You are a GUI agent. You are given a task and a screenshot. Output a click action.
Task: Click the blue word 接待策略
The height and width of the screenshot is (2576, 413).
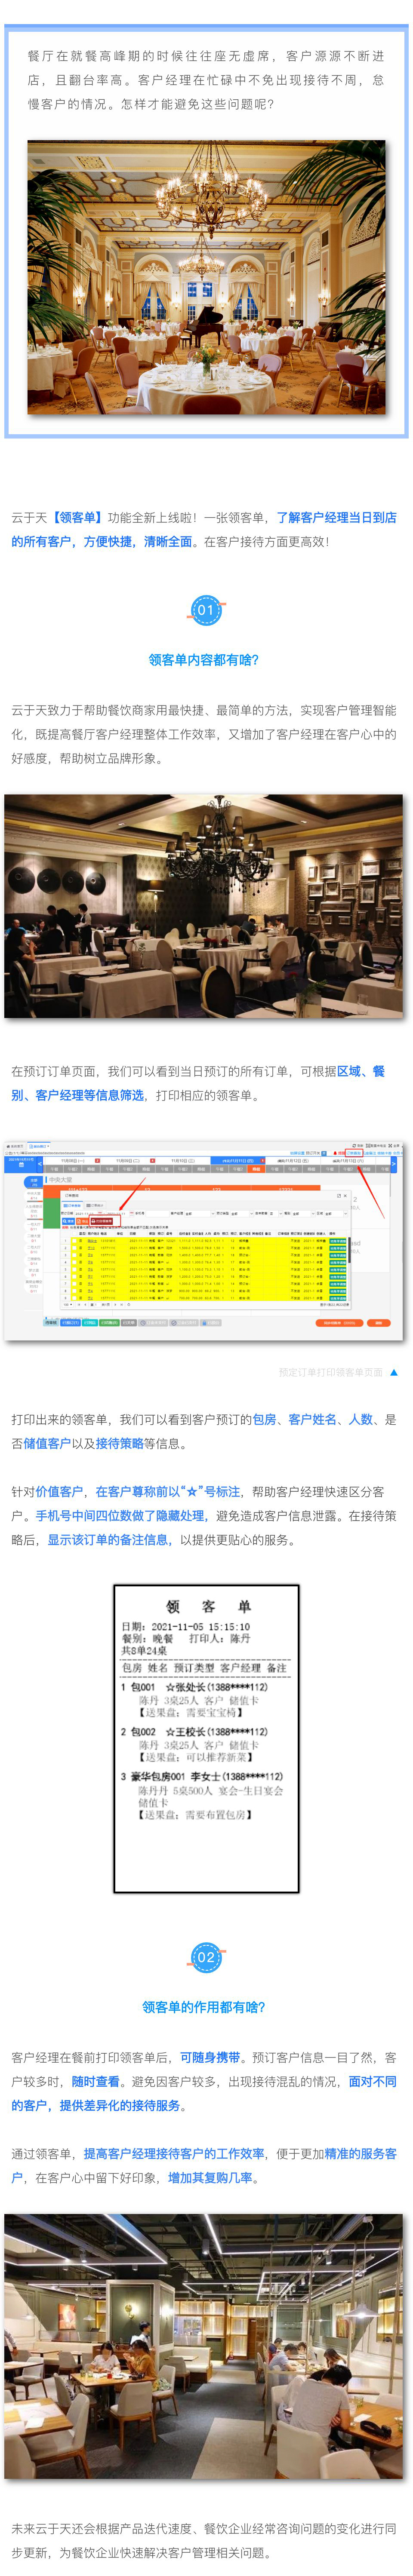click(x=119, y=1443)
